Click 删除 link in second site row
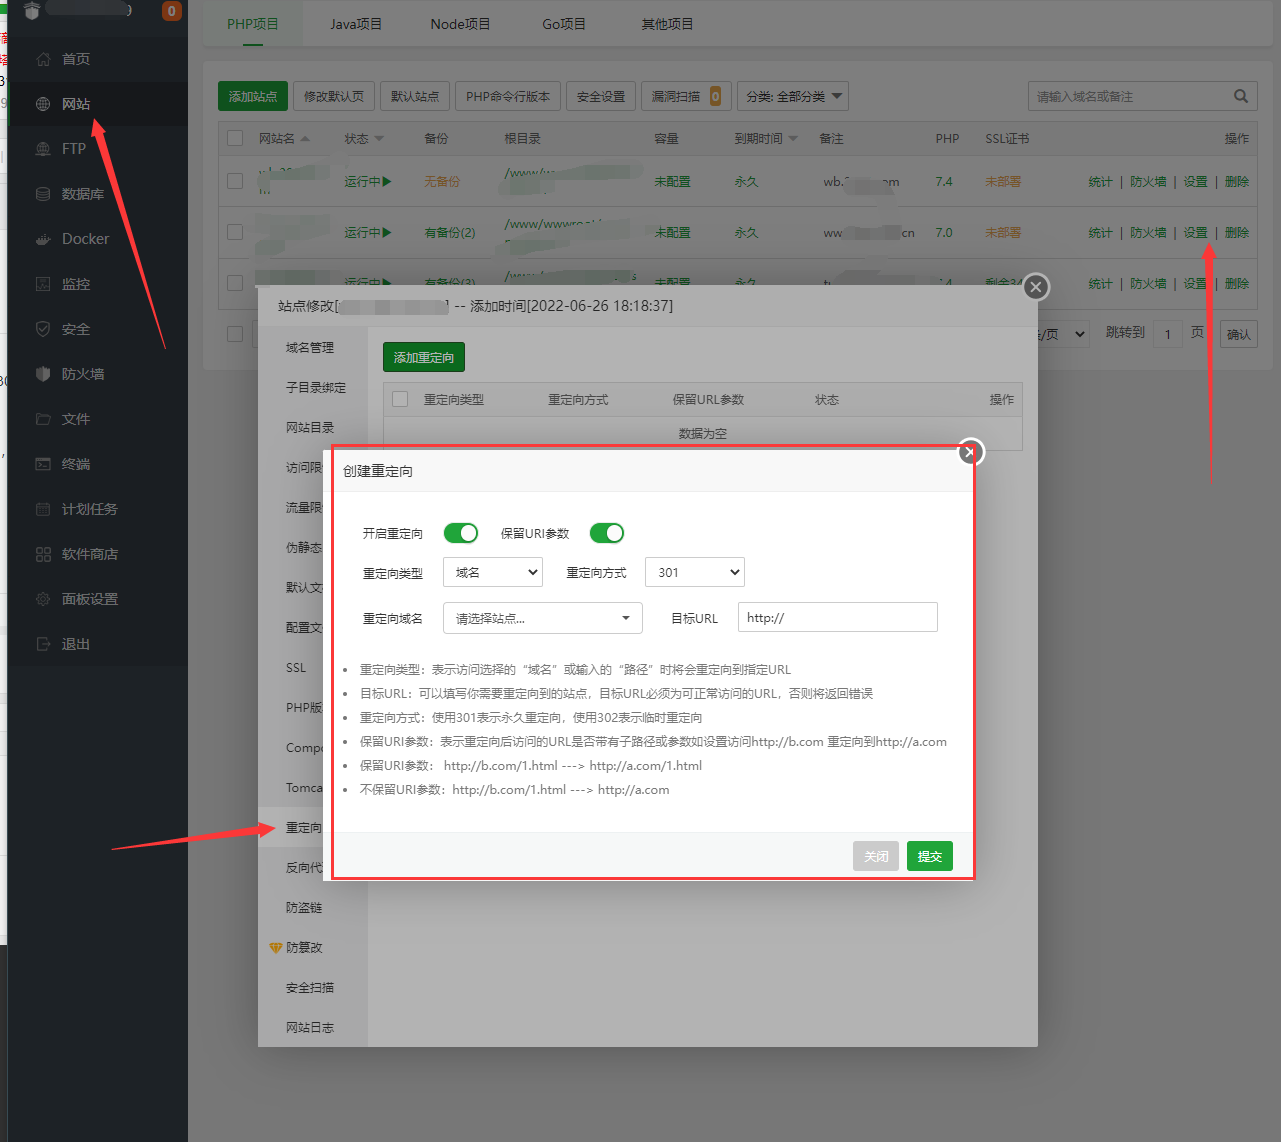Image resolution: width=1281 pixels, height=1142 pixels. (1237, 232)
